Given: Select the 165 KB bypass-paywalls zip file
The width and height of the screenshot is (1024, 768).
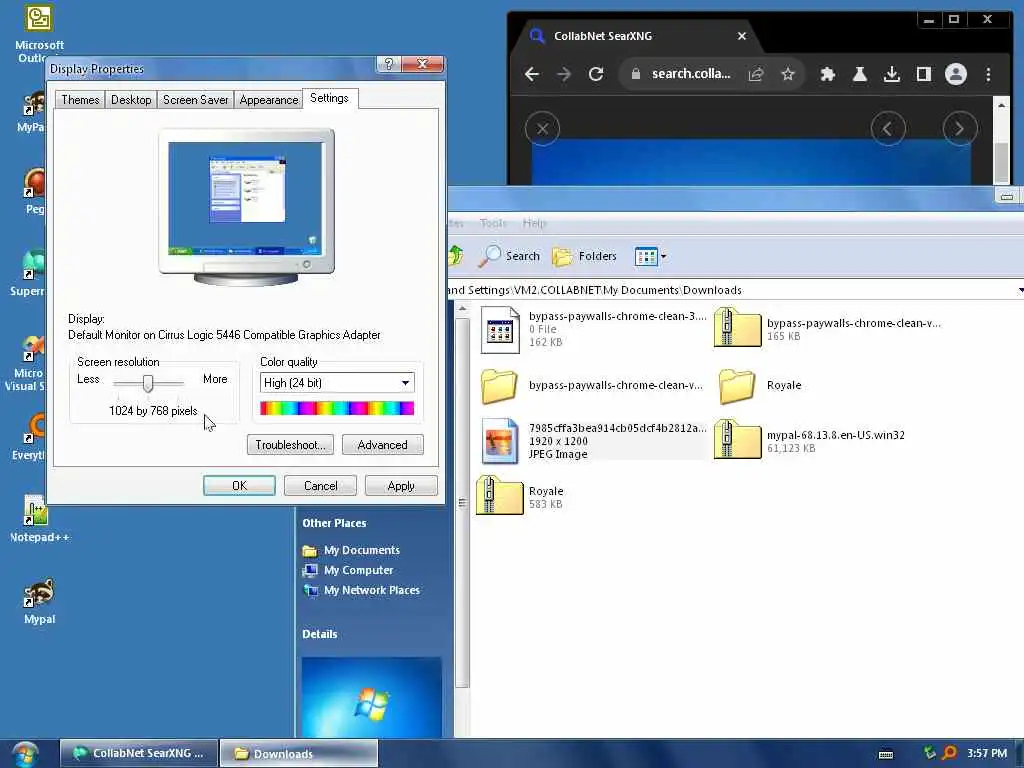Looking at the screenshot, I should pos(827,329).
